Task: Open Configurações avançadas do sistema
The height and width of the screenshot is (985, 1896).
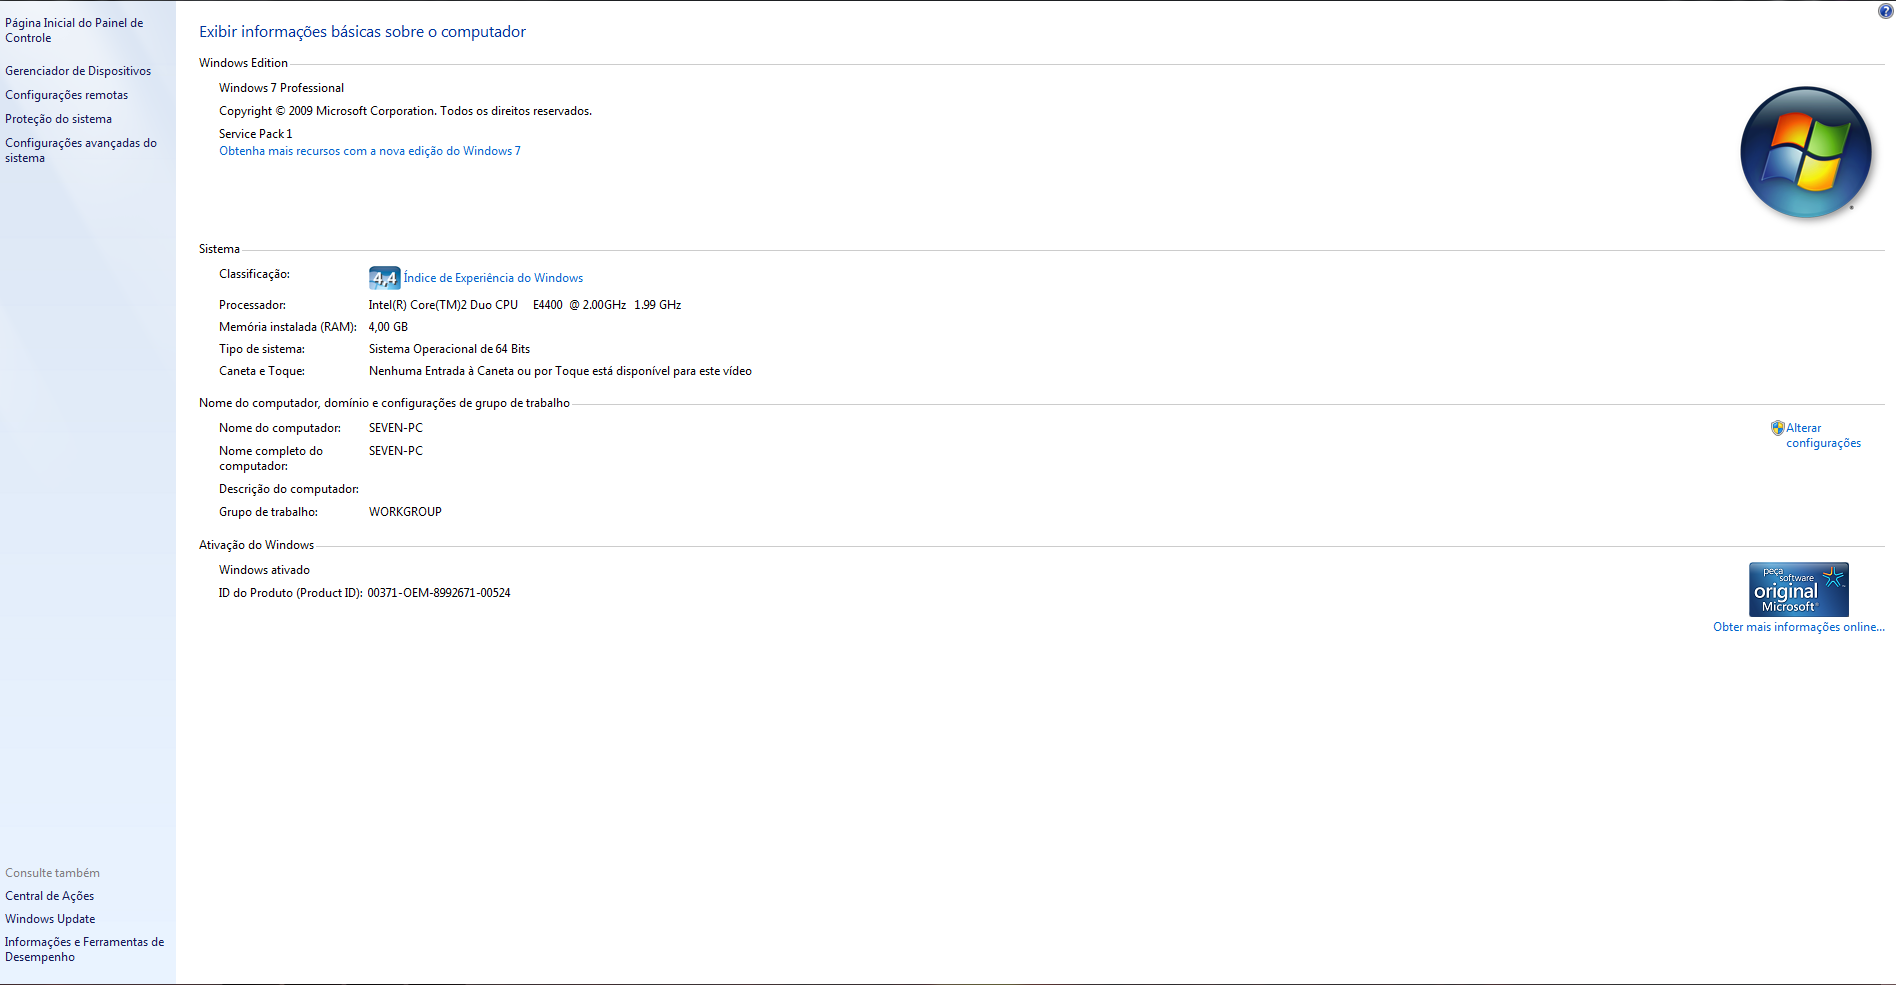Action: pos(81,150)
